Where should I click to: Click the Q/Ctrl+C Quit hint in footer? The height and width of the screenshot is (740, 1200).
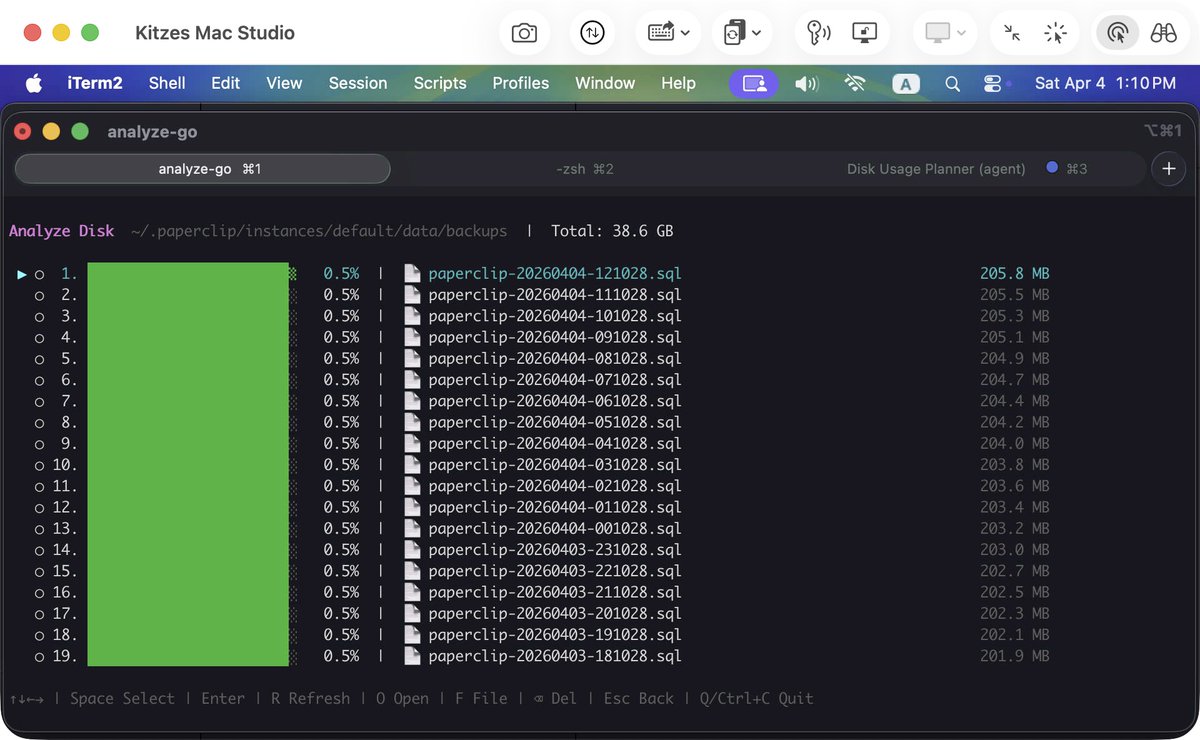[x=757, y=698]
